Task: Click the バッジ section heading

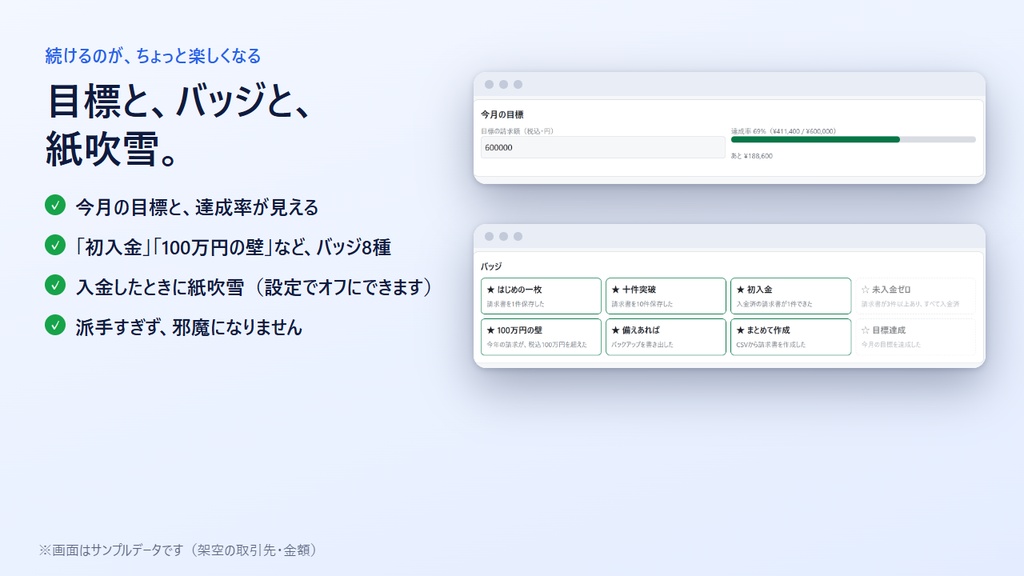Action: pos(491,266)
